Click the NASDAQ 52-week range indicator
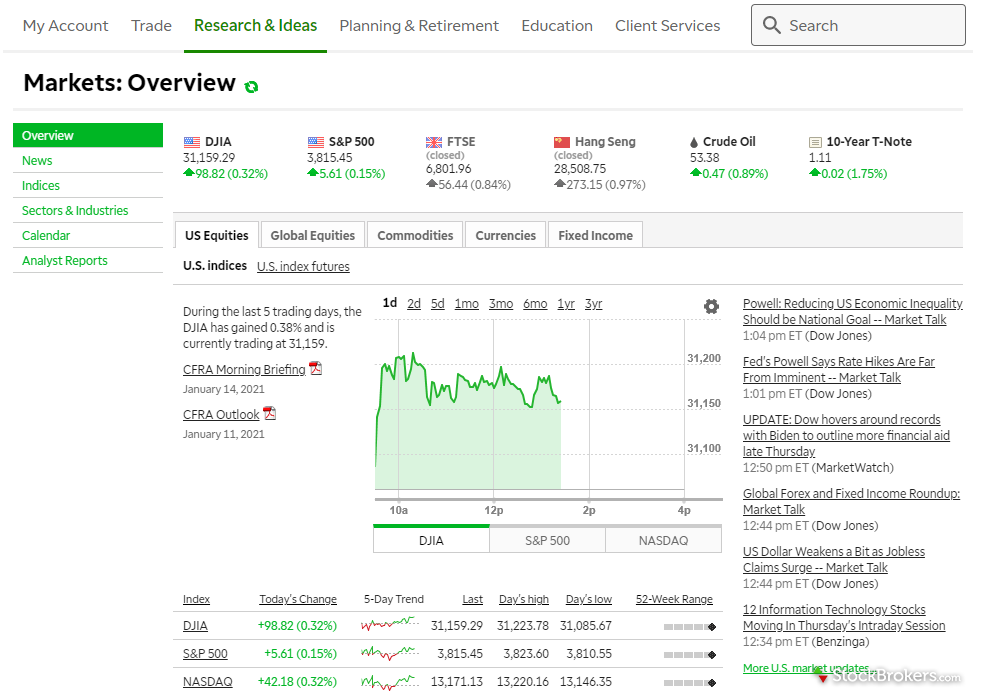This screenshot has width=986, height=699. (690, 683)
